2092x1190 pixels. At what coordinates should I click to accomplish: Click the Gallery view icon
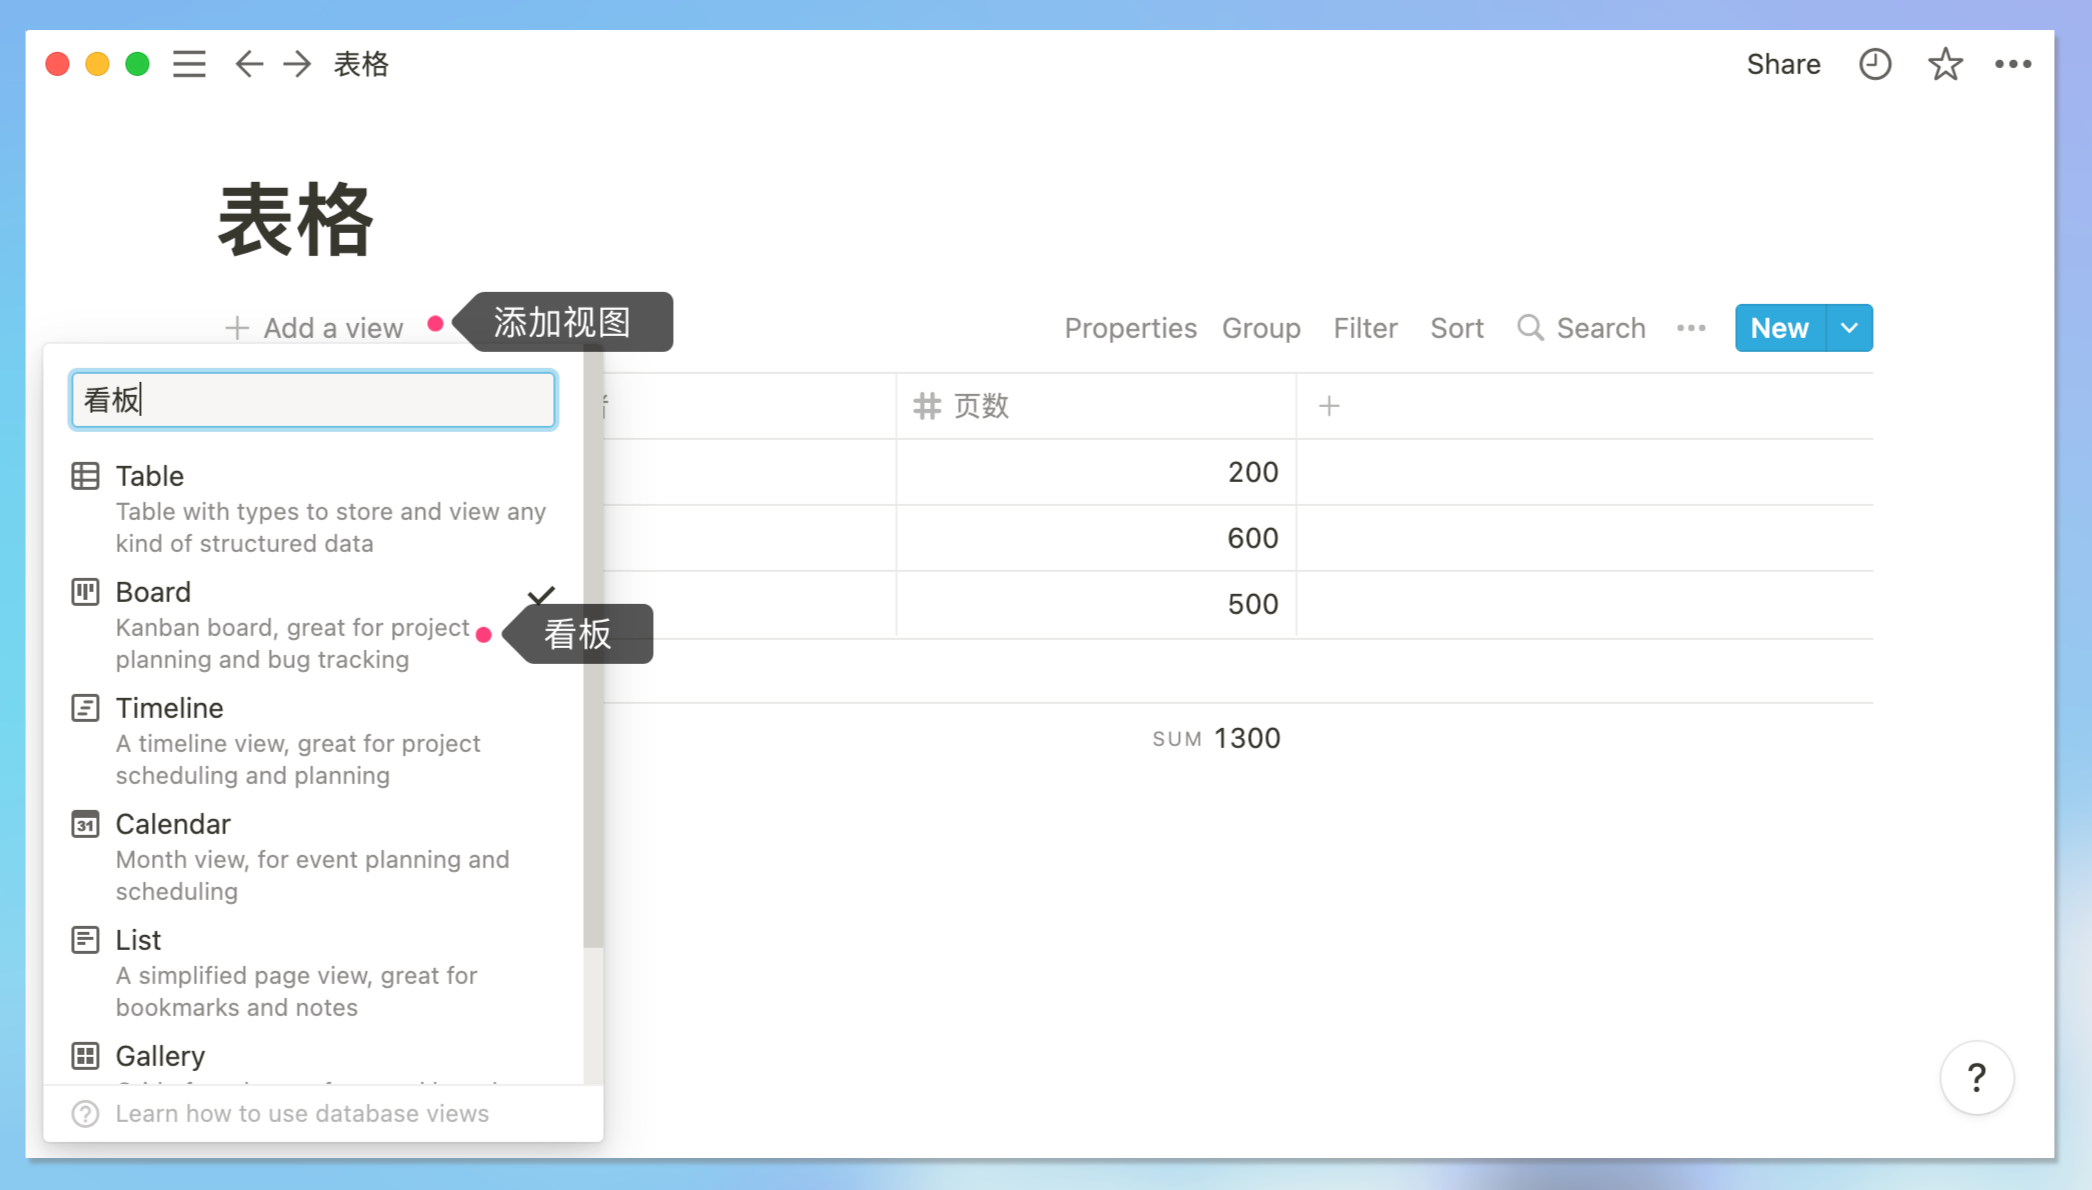click(85, 1056)
